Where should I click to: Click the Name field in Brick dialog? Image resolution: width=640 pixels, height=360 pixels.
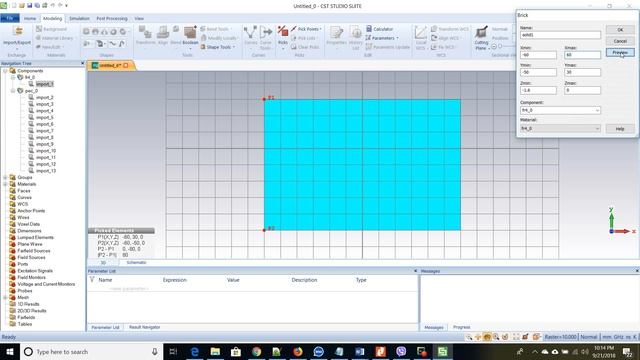tap(560, 35)
